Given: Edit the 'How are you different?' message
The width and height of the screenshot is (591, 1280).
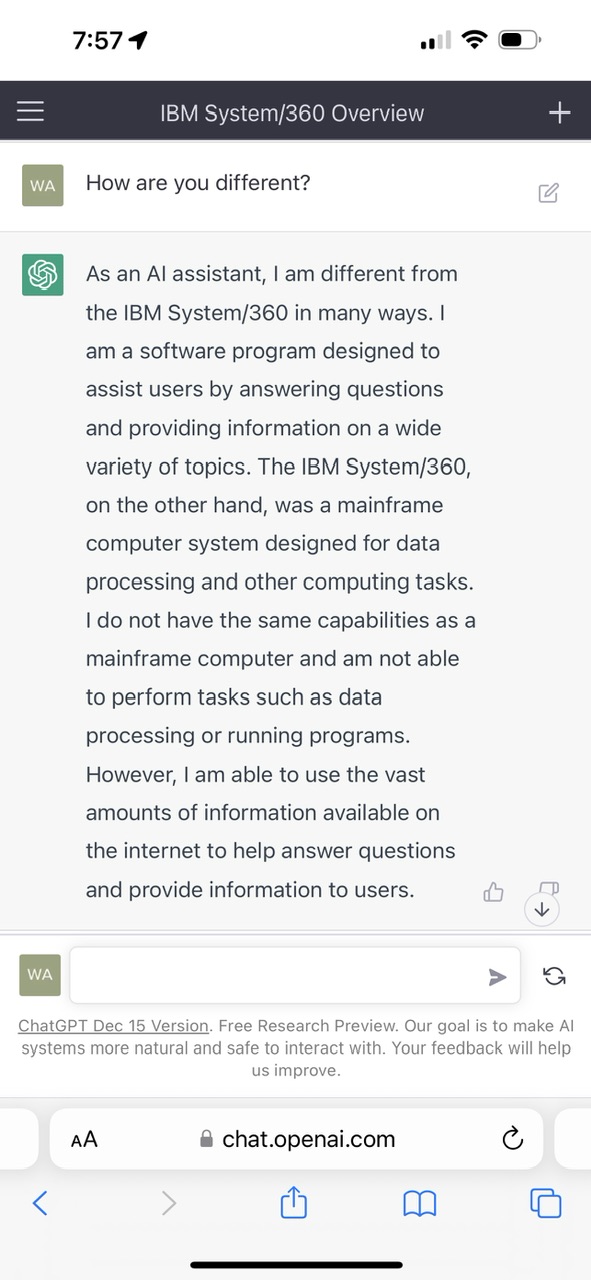Looking at the screenshot, I should tap(548, 193).
